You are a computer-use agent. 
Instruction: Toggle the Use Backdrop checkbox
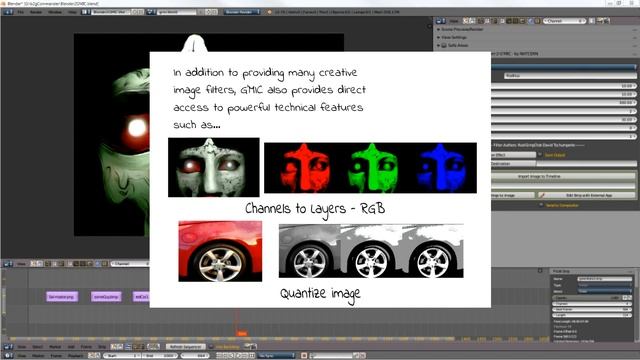pos(211,347)
